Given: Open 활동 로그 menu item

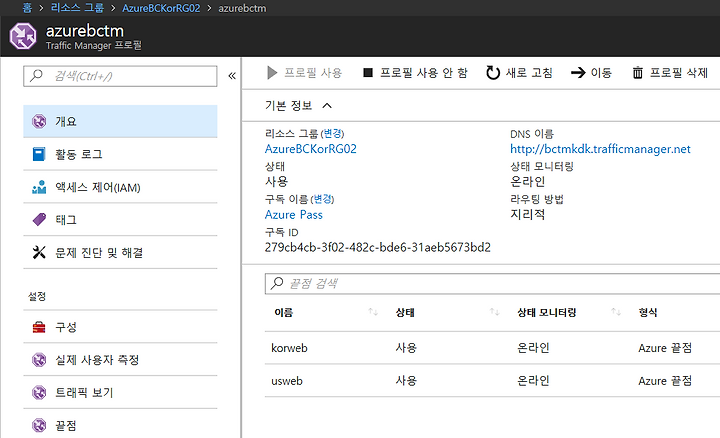Looking at the screenshot, I should click(120, 154).
